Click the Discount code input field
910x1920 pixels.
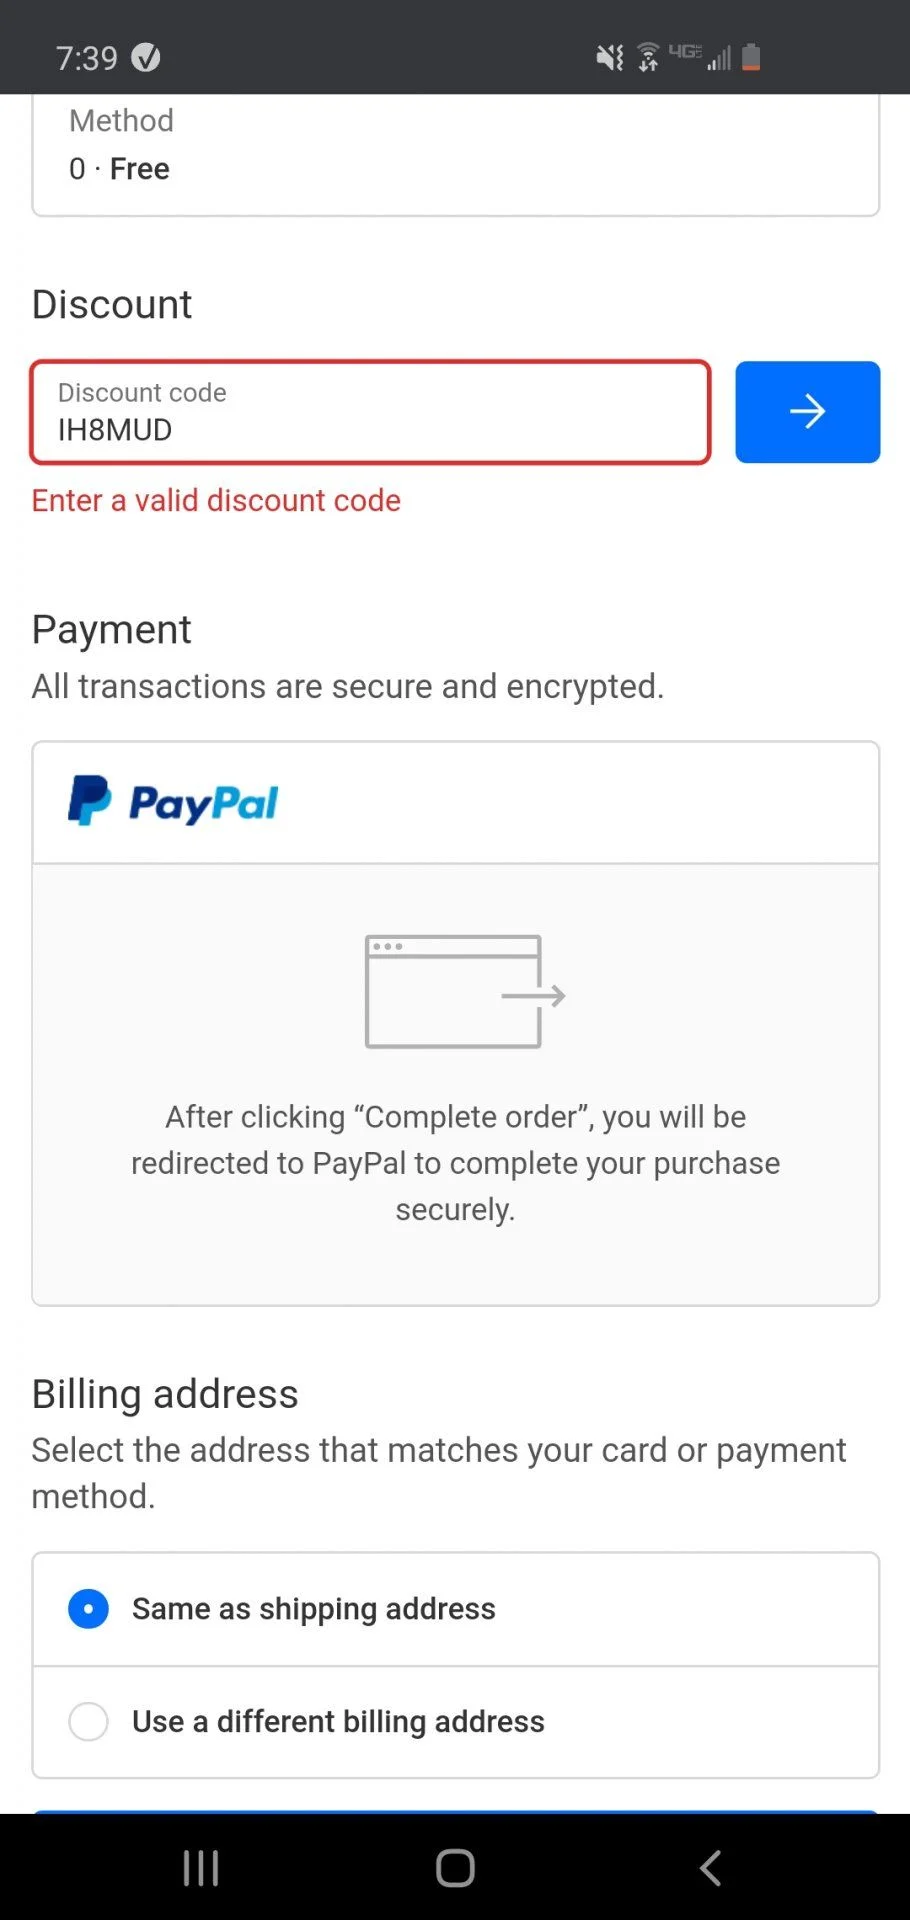370,412
